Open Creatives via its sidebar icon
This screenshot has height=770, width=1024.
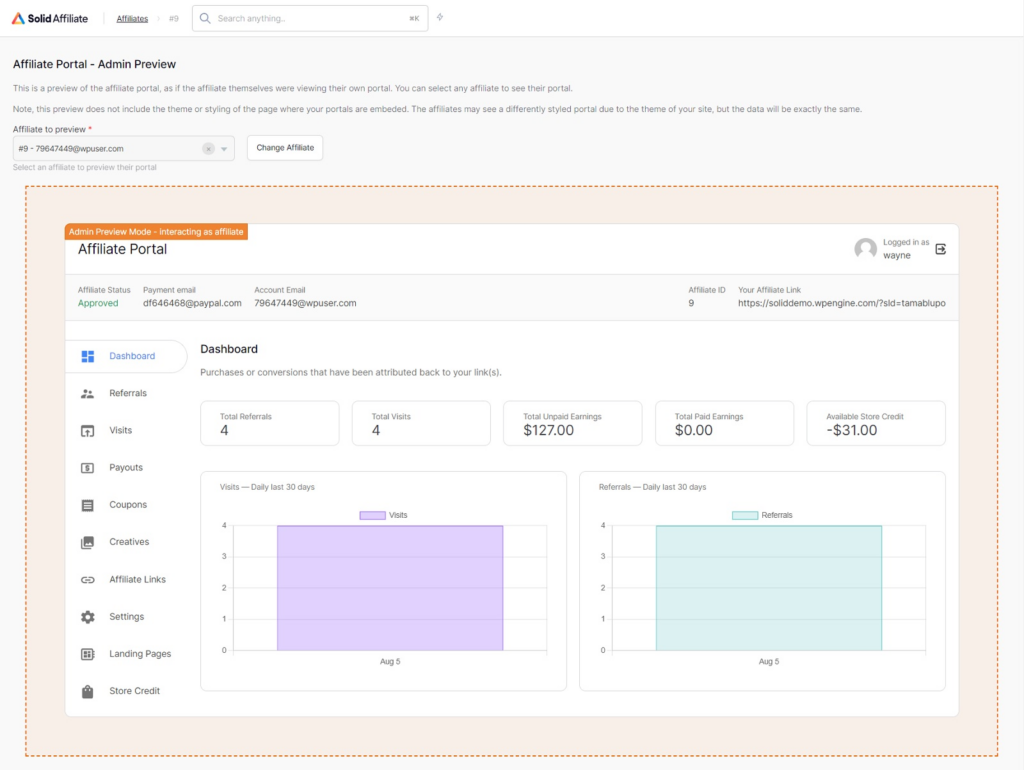tap(87, 542)
